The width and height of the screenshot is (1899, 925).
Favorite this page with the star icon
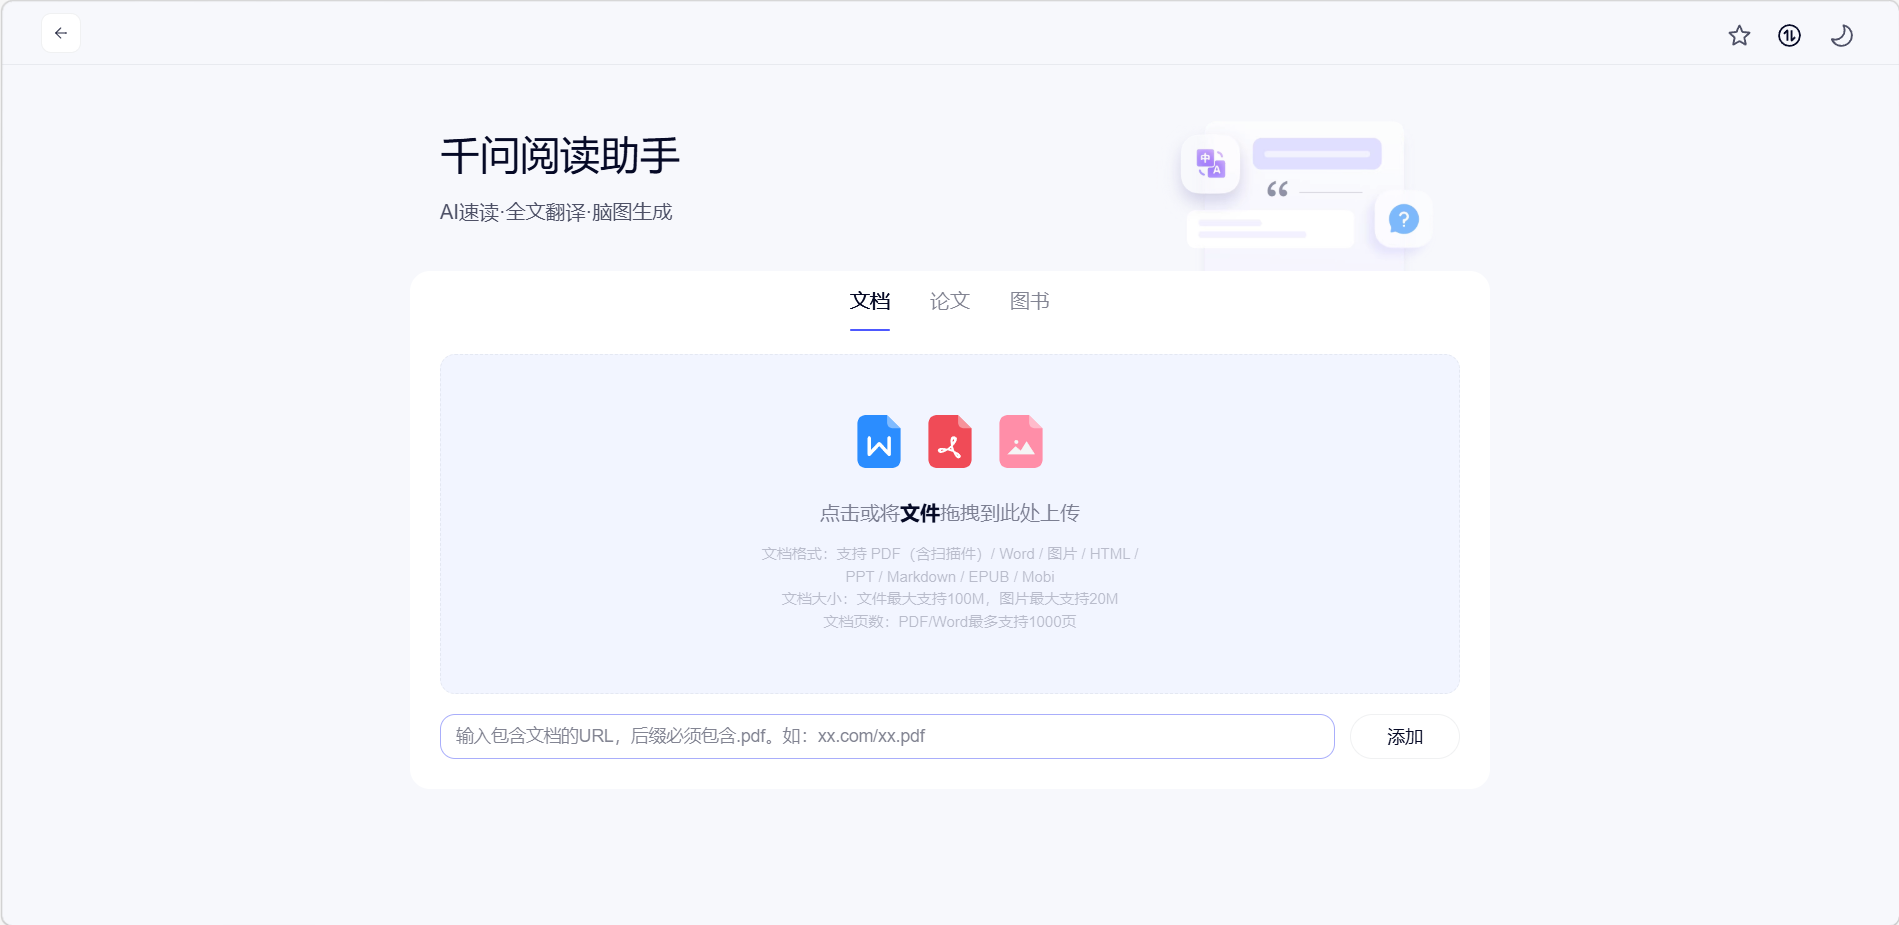1739,36
